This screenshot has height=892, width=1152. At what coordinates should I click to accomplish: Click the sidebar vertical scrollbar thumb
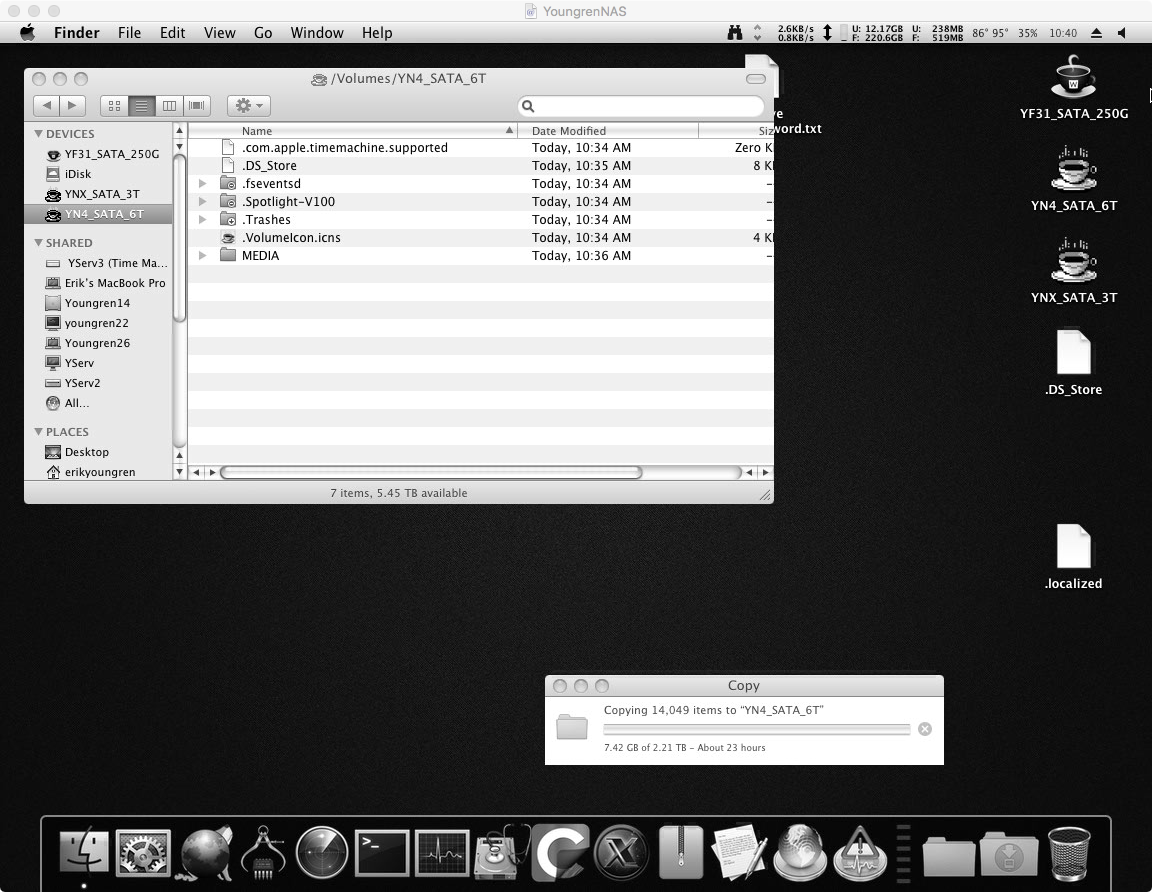[179, 238]
